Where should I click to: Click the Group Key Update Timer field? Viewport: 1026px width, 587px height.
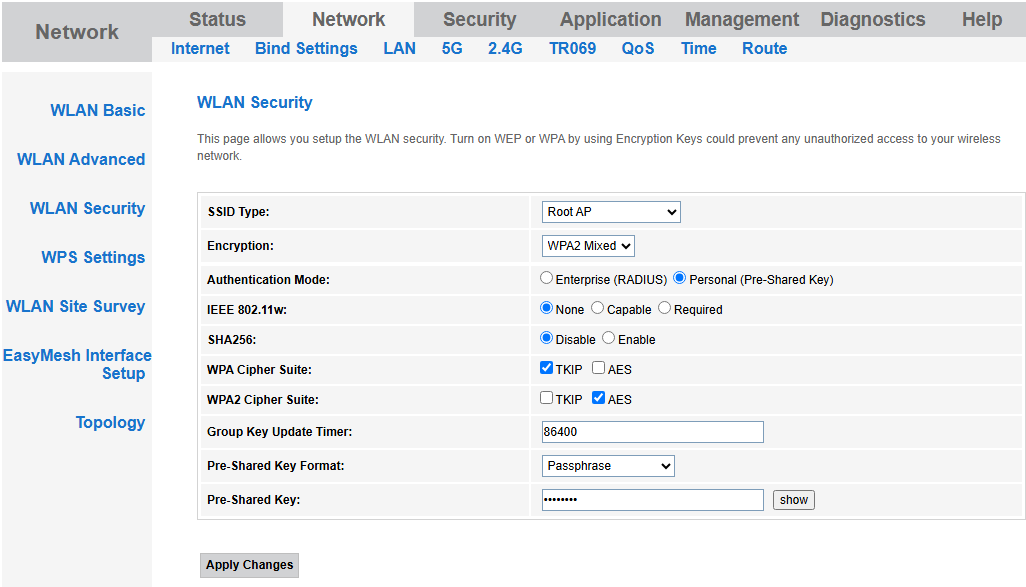(652, 432)
